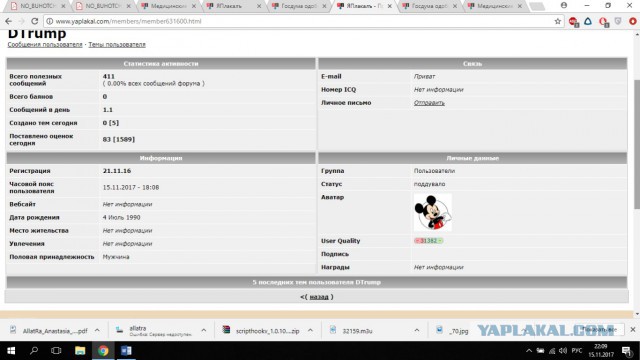Viewport: 640px width, 360px height.
Task: Open the red adblock extension icon
Action: 573,22
